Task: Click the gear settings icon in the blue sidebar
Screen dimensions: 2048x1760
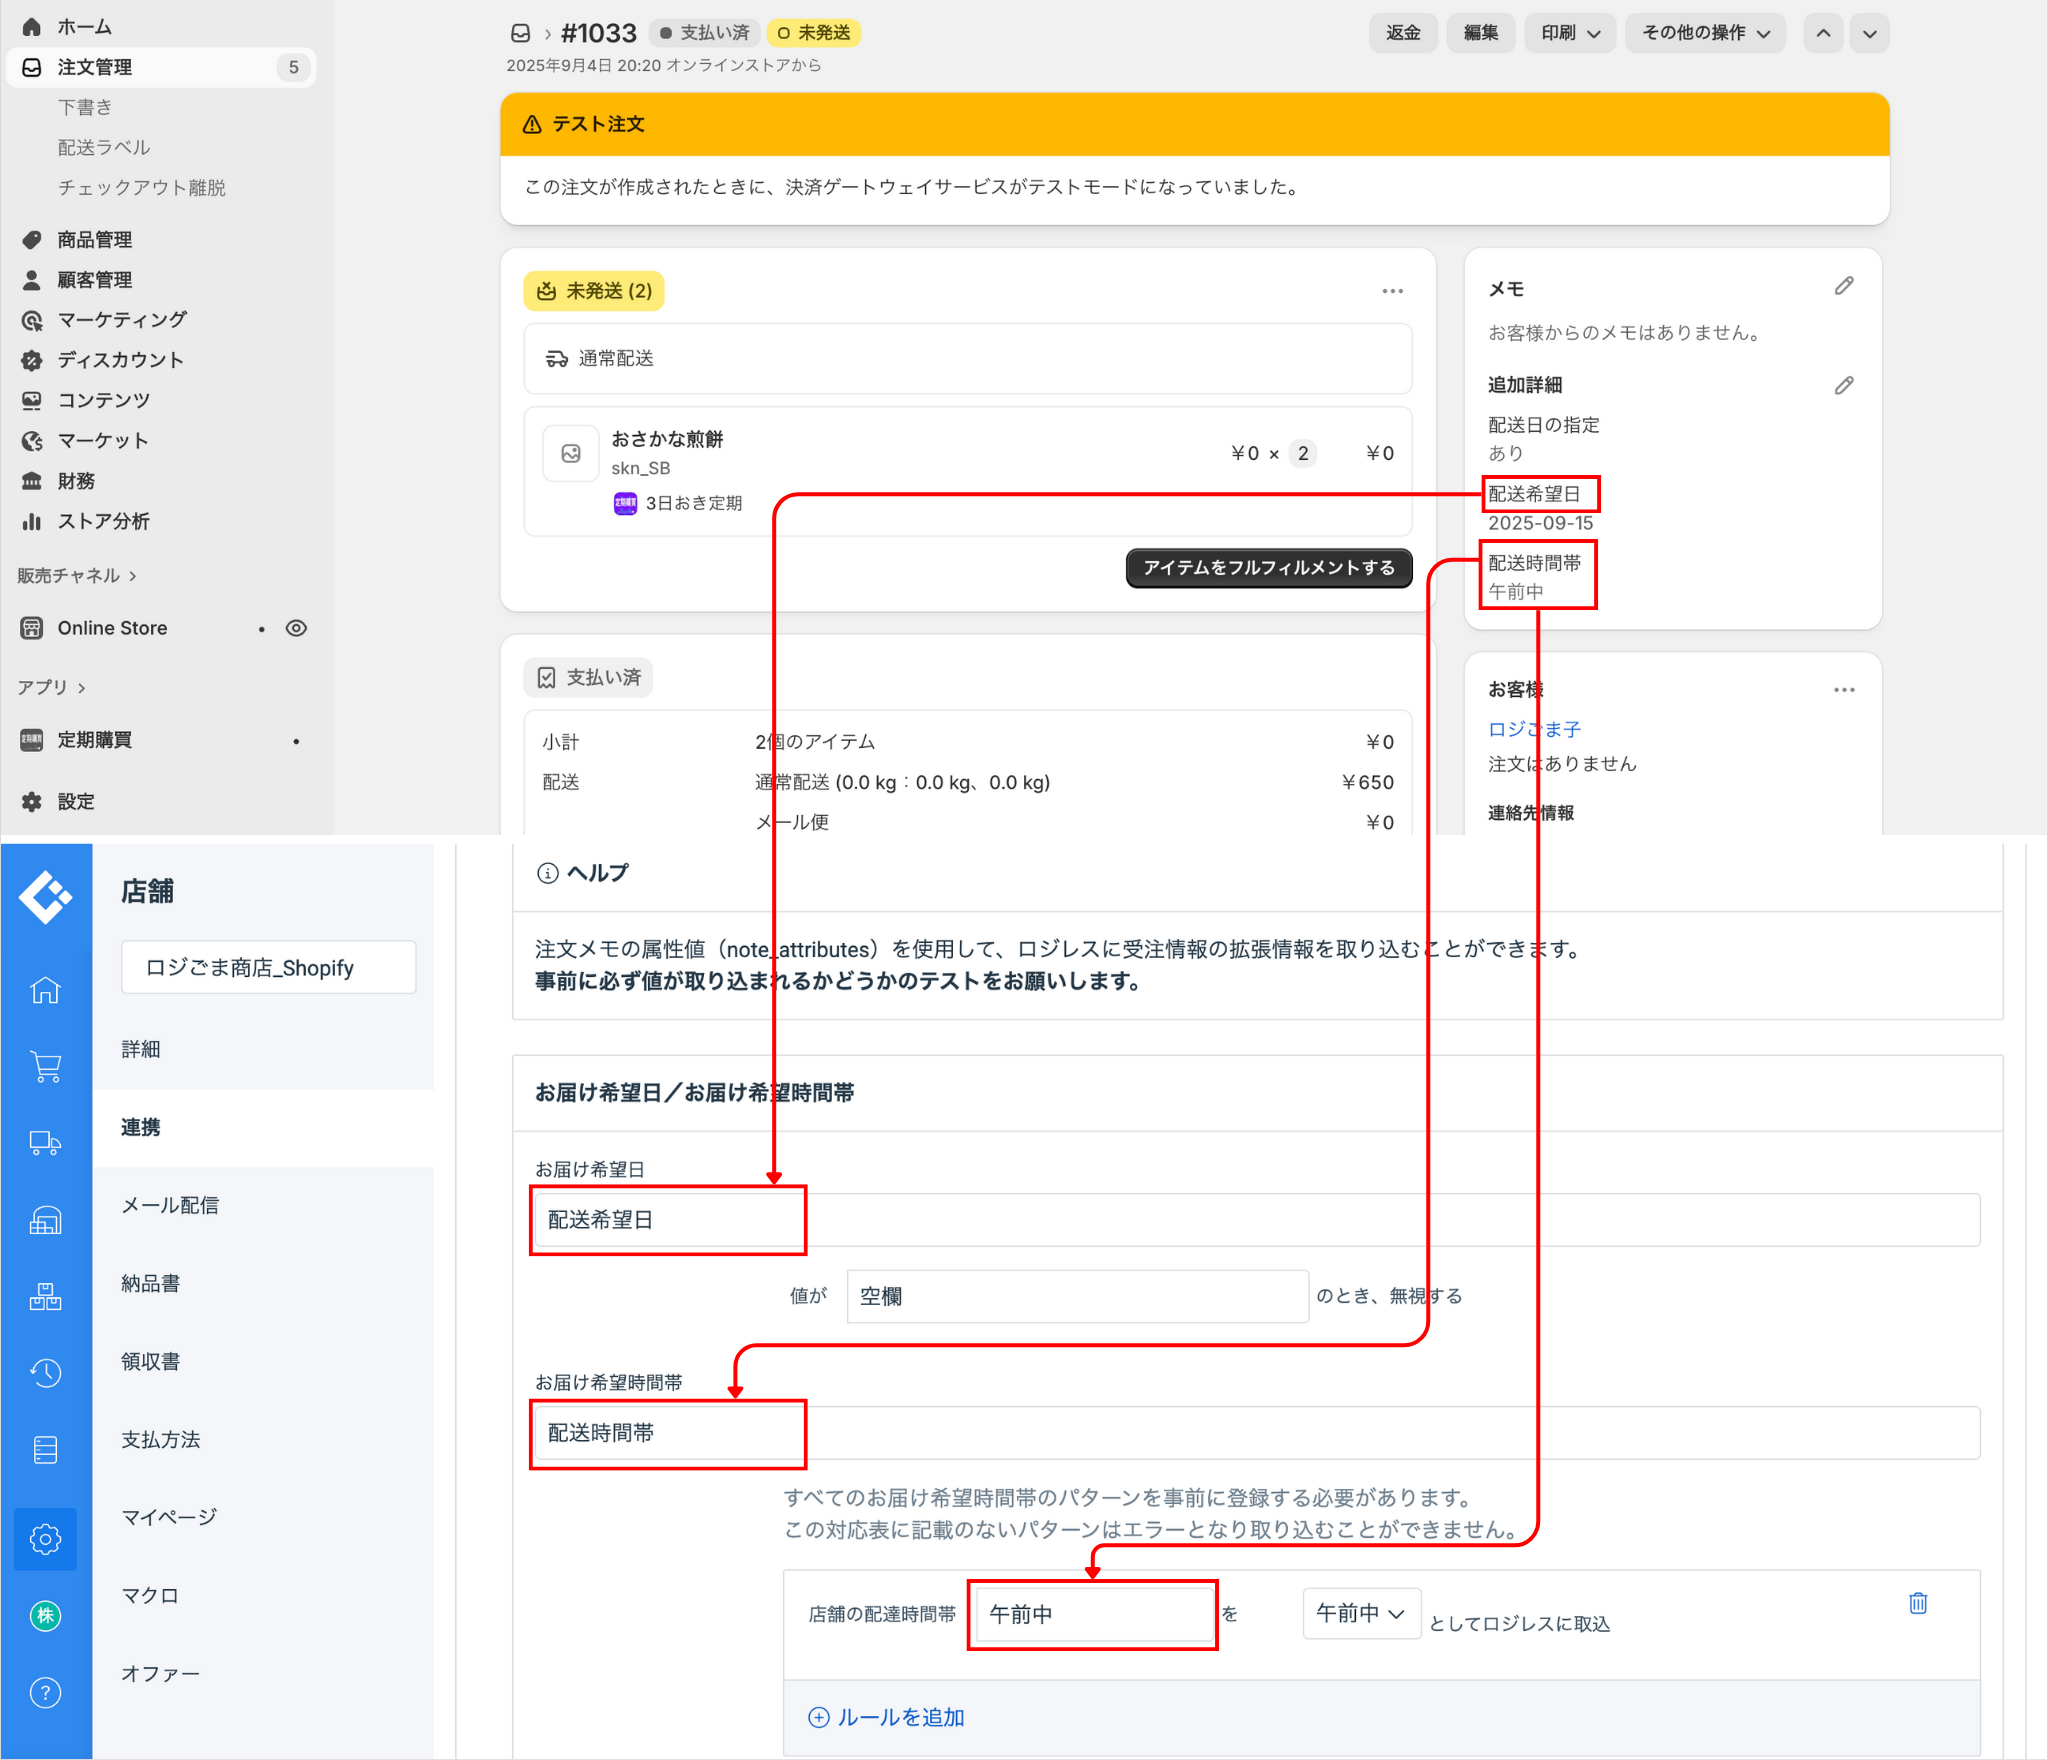Action: (x=46, y=1539)
